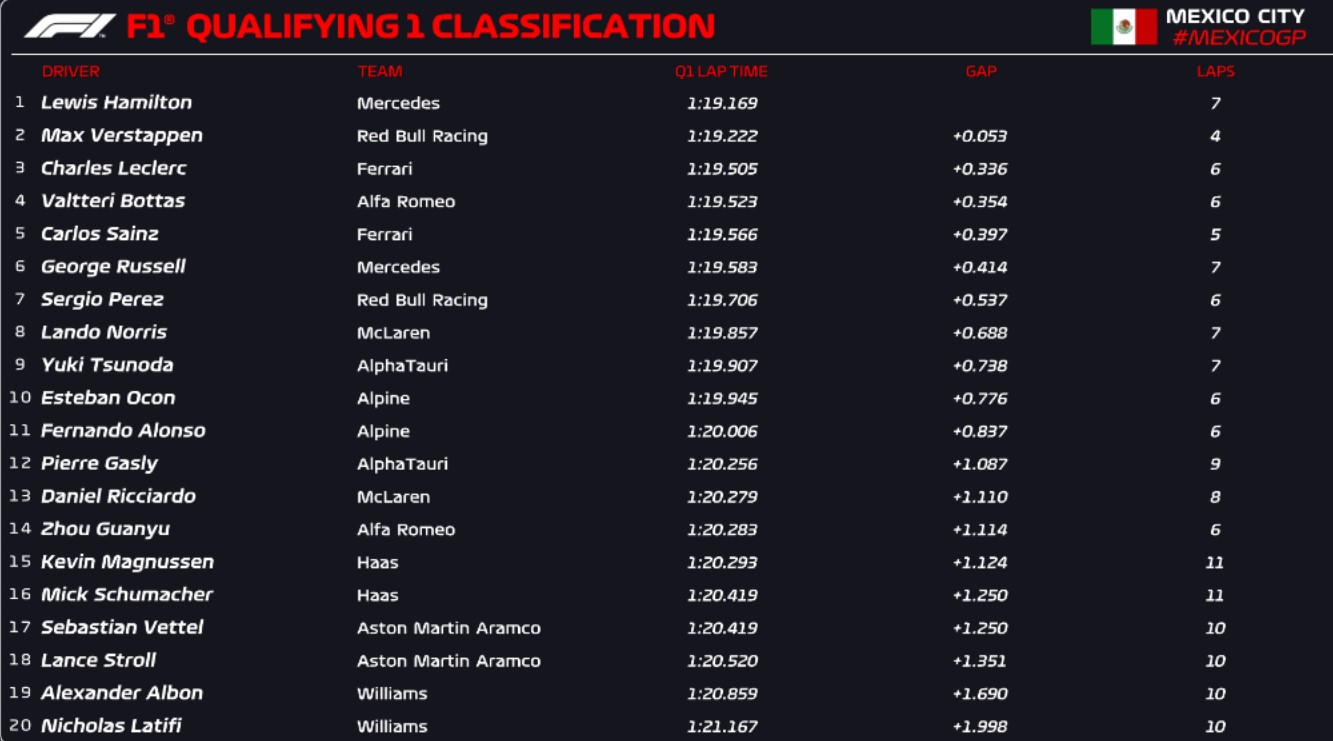This screenshot has width=1333, height=741.
Task: Click the F1 logo icon
Action: tap(69, 26)
